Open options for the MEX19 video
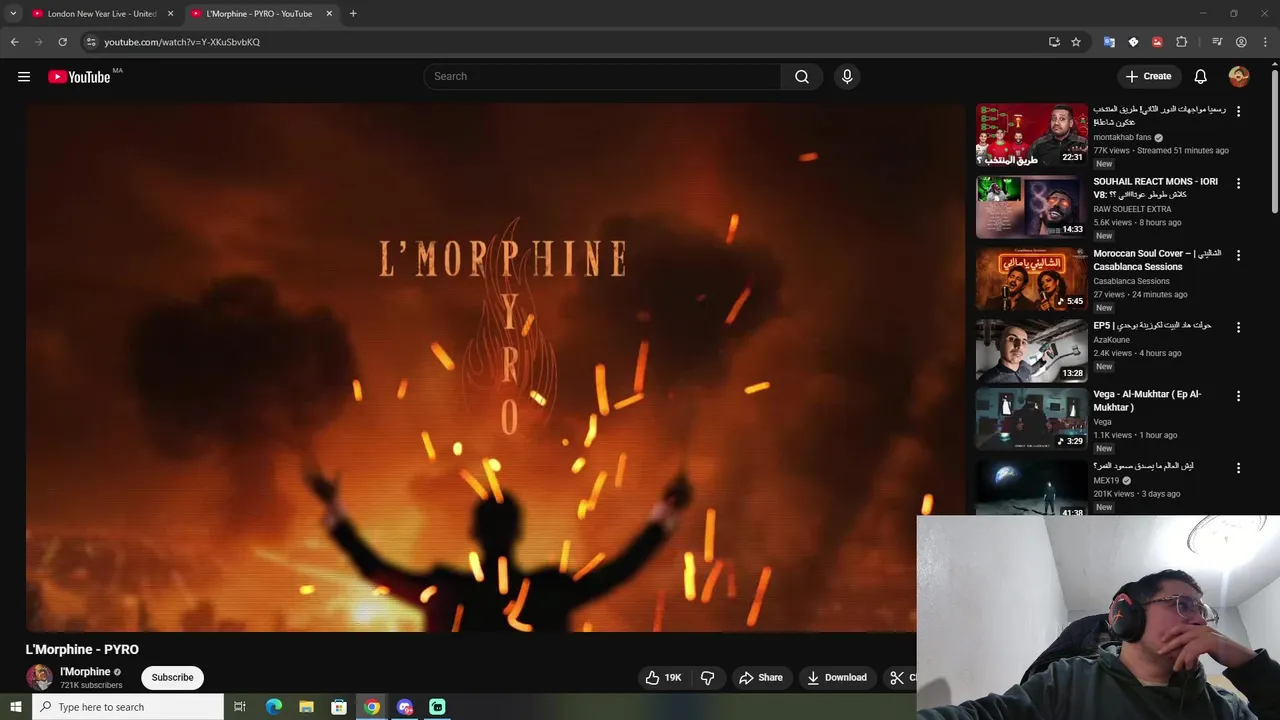This screenshot has width=1280, height=720. click(x=1238, y=467)
